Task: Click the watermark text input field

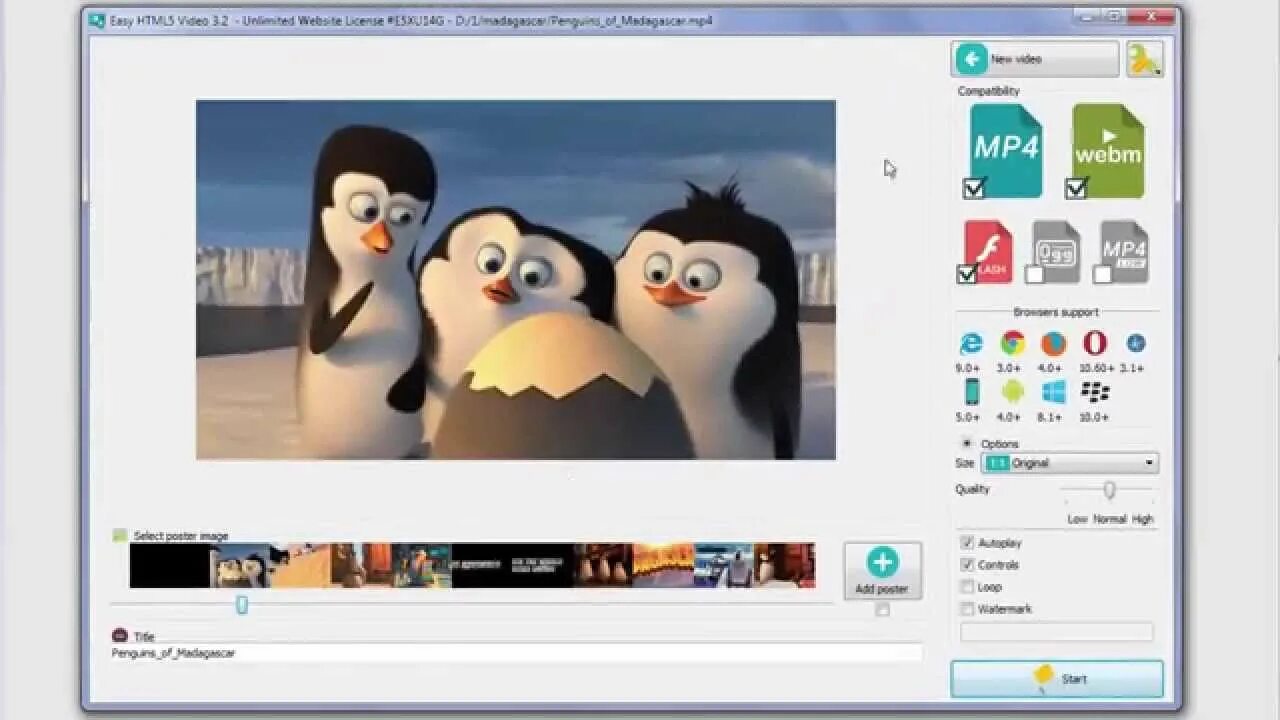Action: (x=1056, y=632)
